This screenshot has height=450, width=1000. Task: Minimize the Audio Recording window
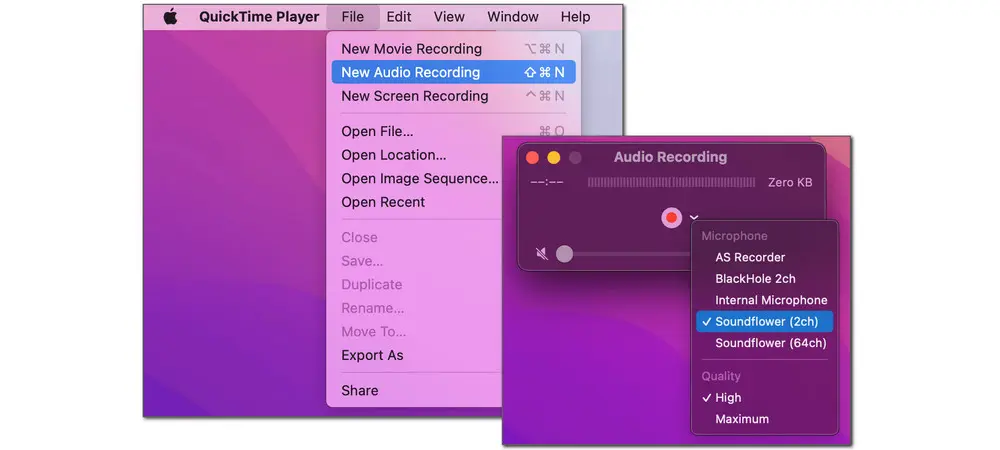[x=554, y=157]
